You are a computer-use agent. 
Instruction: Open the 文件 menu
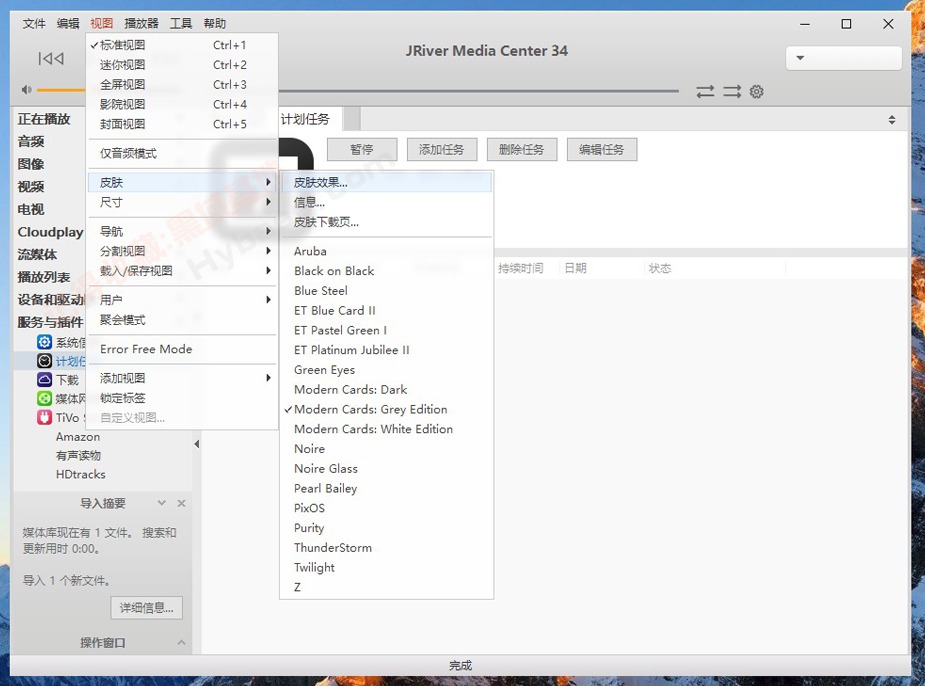pyautogui.click(x=34, y=24)
